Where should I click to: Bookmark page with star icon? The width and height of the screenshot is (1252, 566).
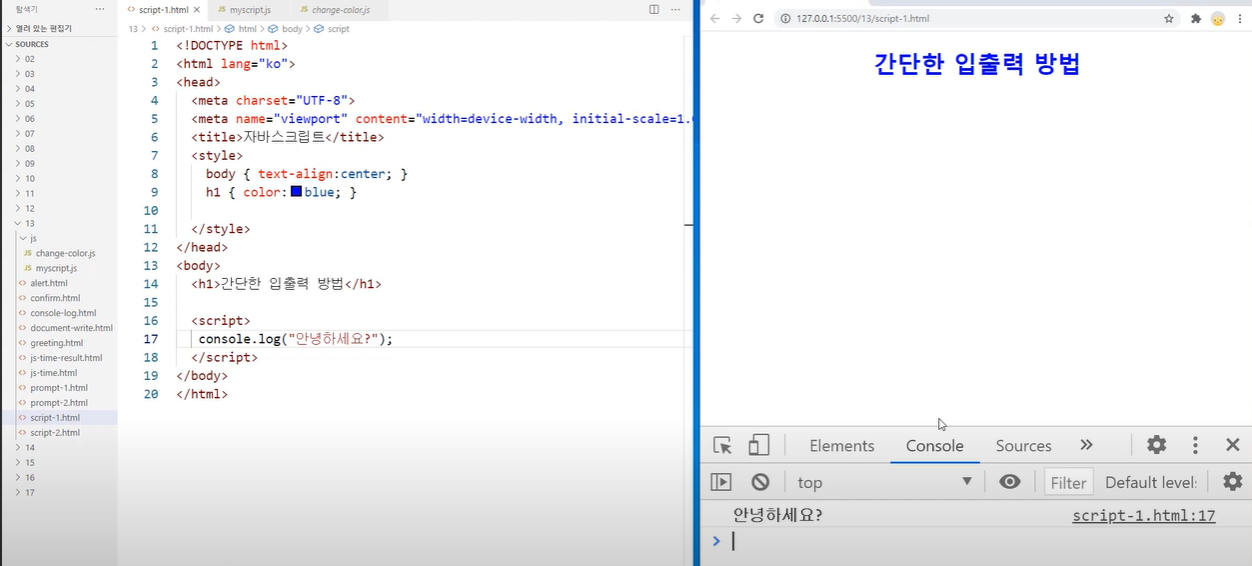[x=1169, y=18]
